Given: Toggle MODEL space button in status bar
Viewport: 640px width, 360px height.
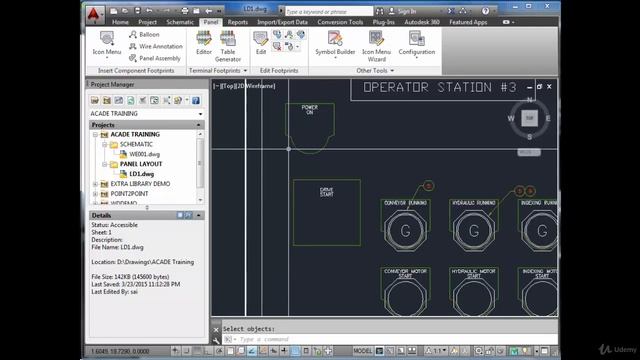Looking at the screenshot, I should coord(362,351).
